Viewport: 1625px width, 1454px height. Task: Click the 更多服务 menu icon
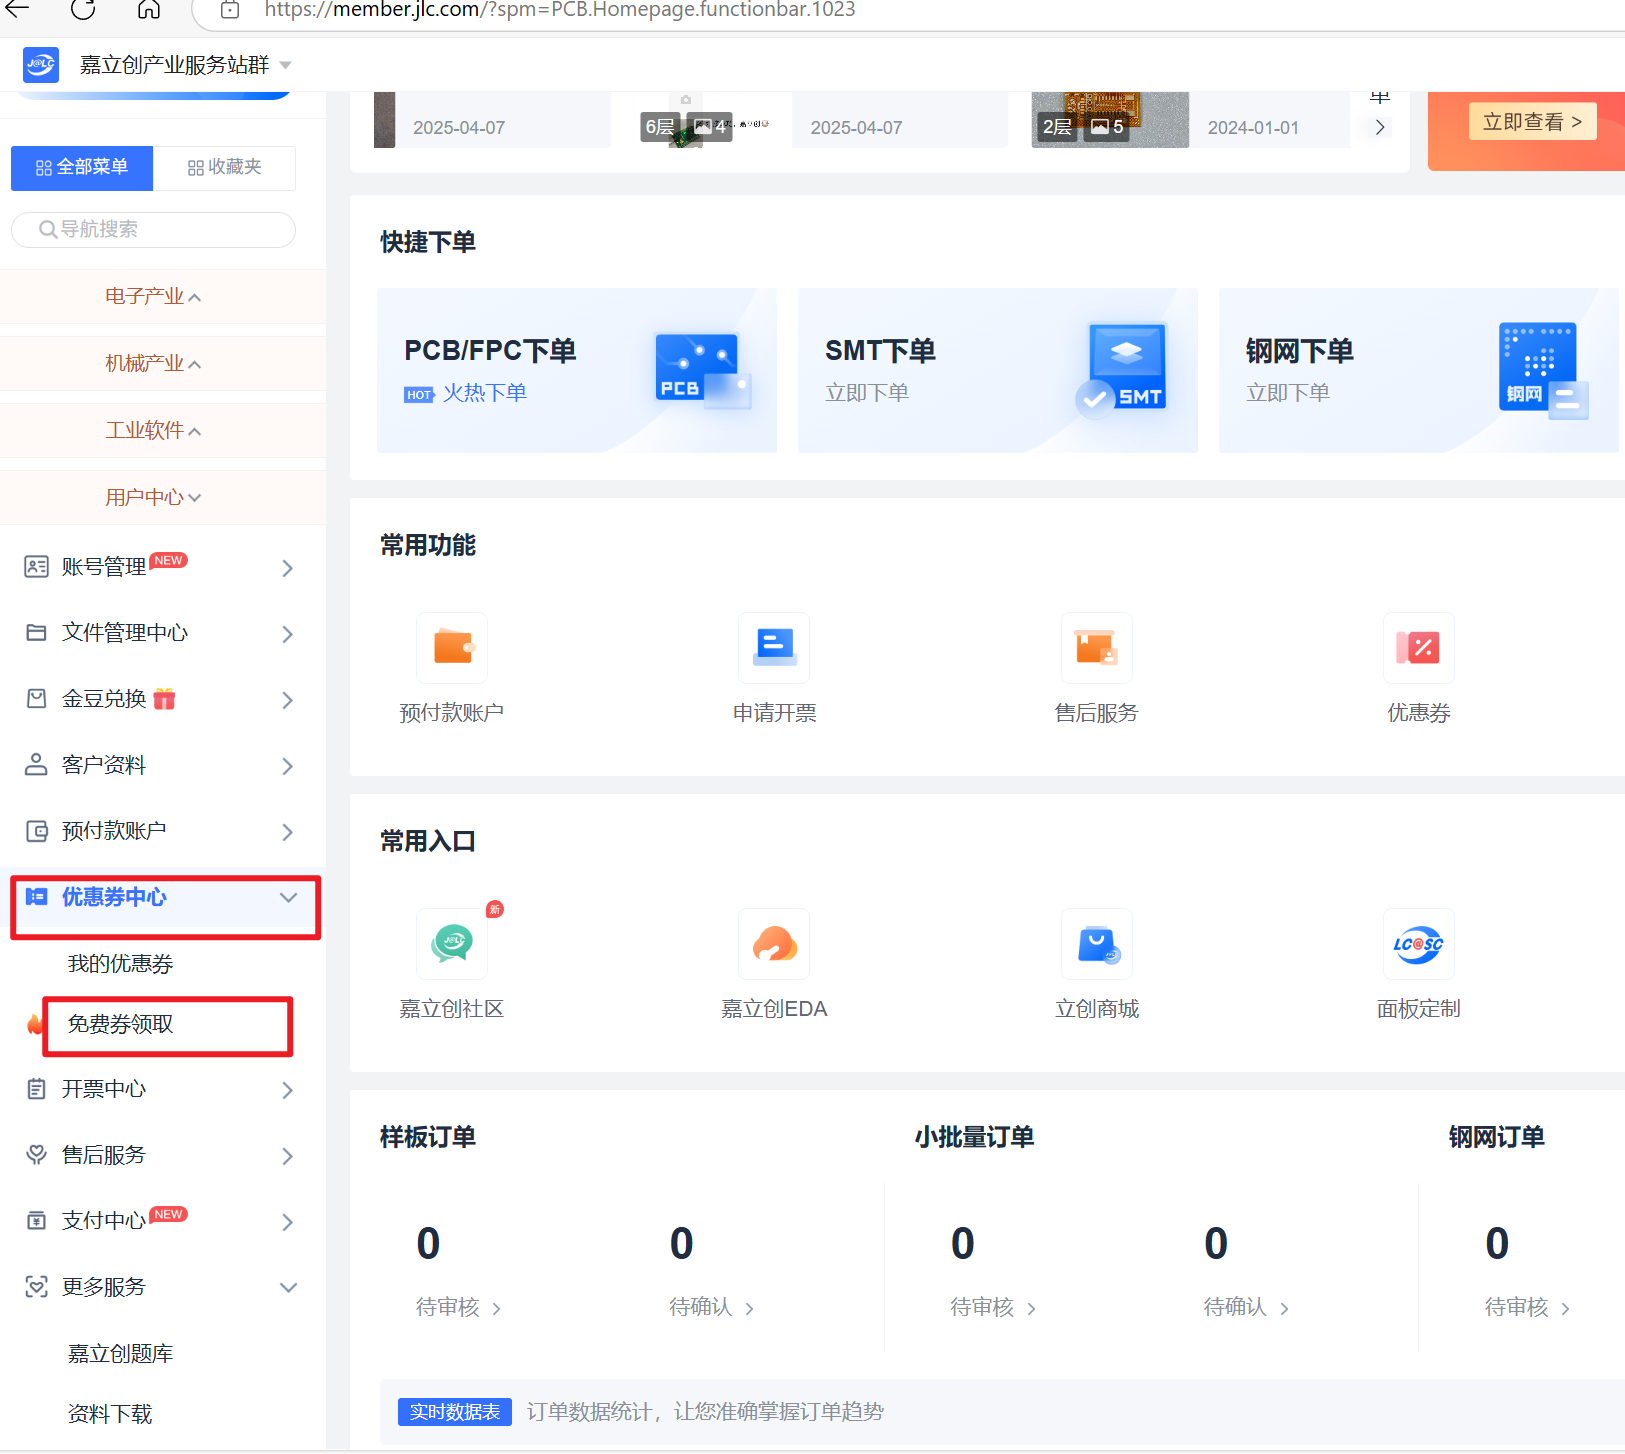pos(36,1287)
